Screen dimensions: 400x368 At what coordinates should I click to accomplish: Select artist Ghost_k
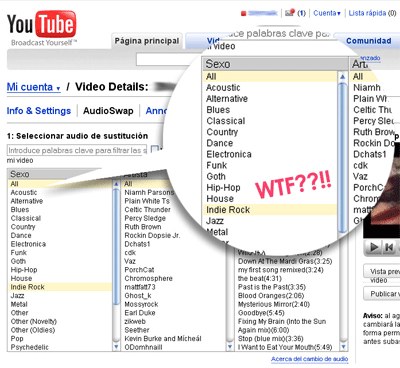tap(138, 296)
